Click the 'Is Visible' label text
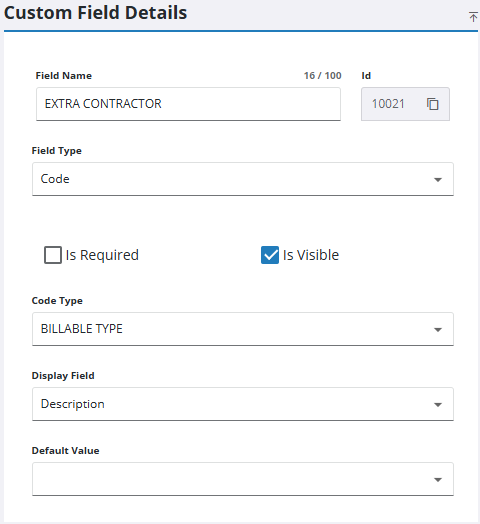 (311, 255)
